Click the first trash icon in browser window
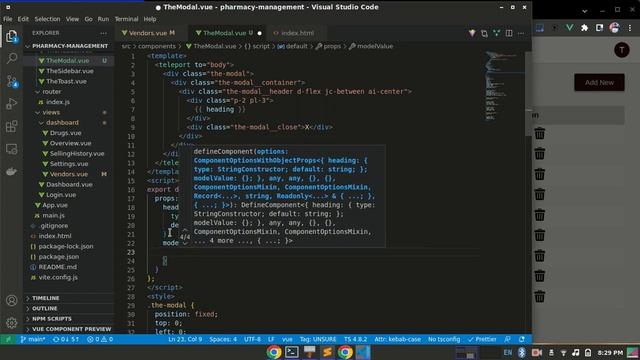The image size is (640, 360). (540, 133)
